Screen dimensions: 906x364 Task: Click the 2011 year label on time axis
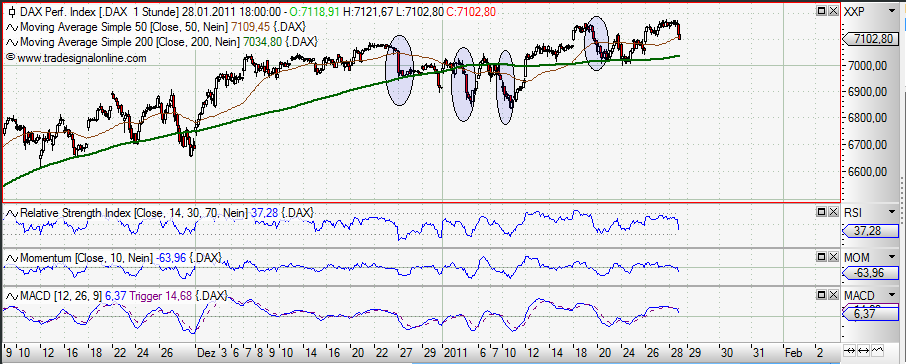pos(456,352)
